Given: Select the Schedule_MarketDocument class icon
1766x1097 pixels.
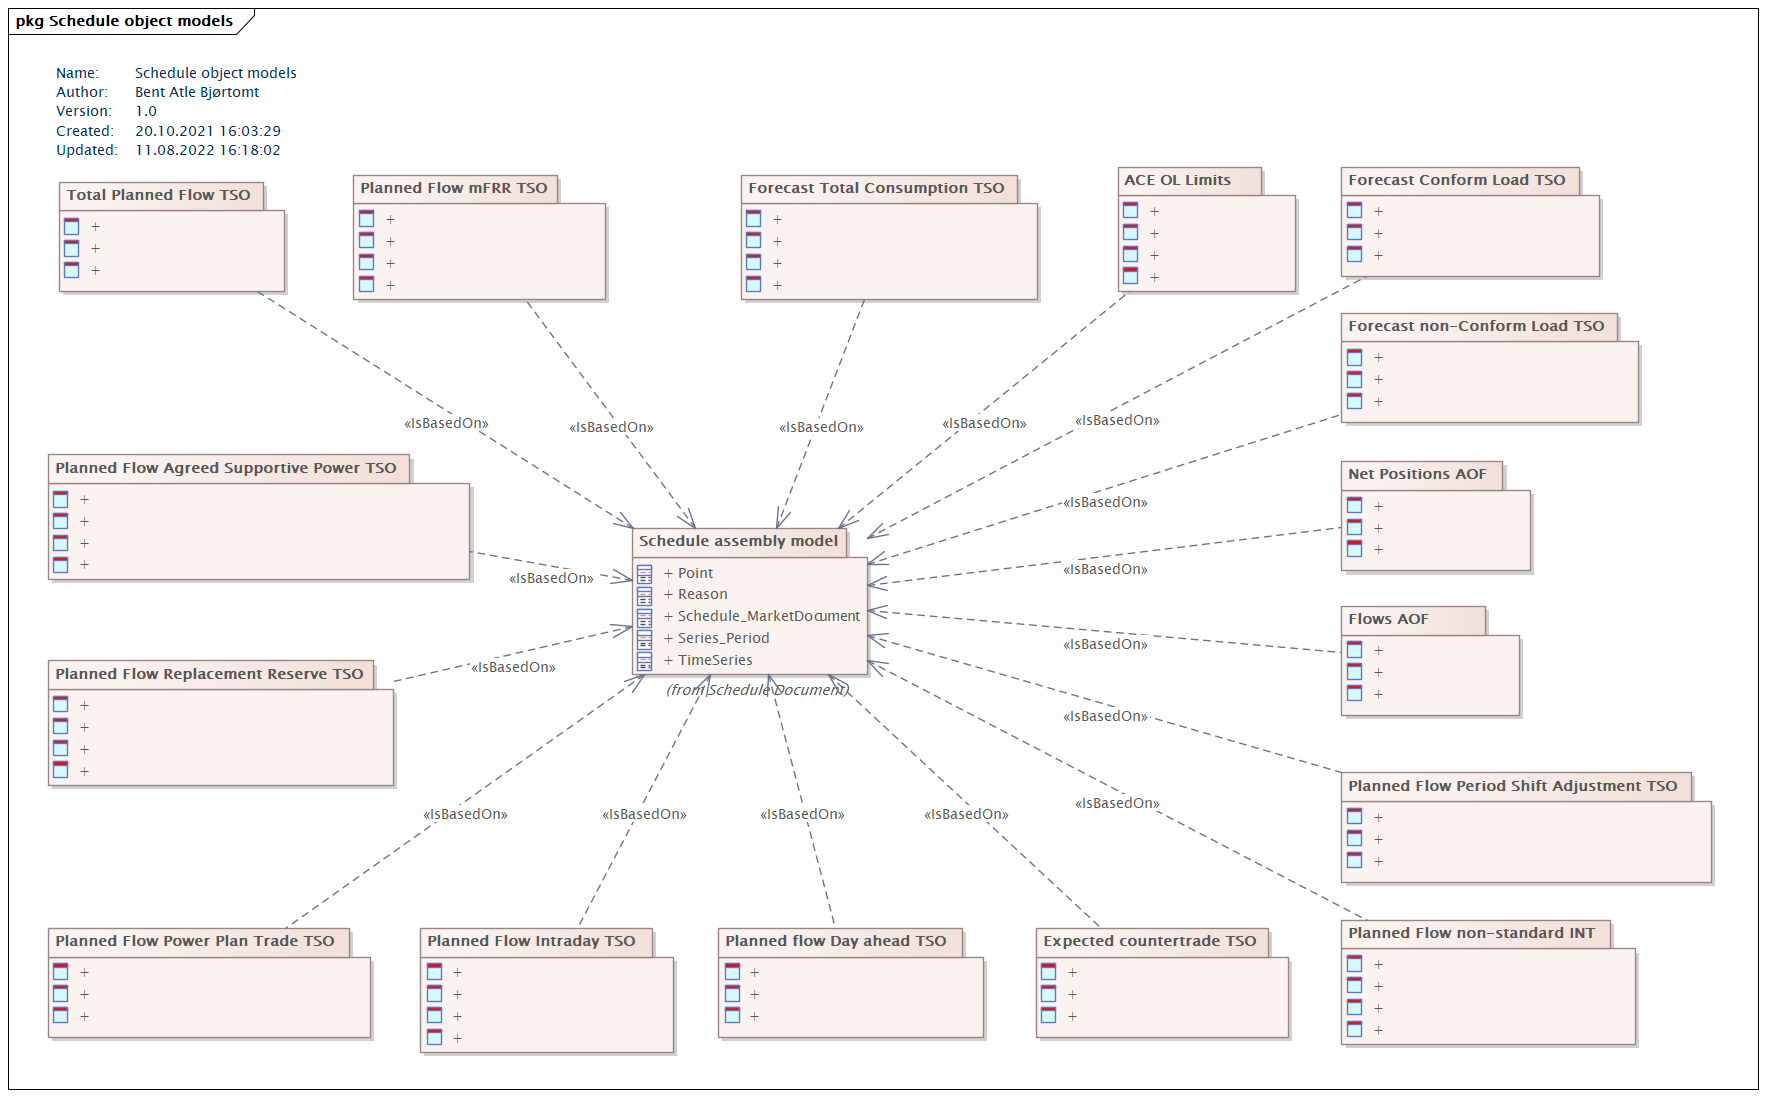Looking at the screenshot, I should tap(645, 617).
